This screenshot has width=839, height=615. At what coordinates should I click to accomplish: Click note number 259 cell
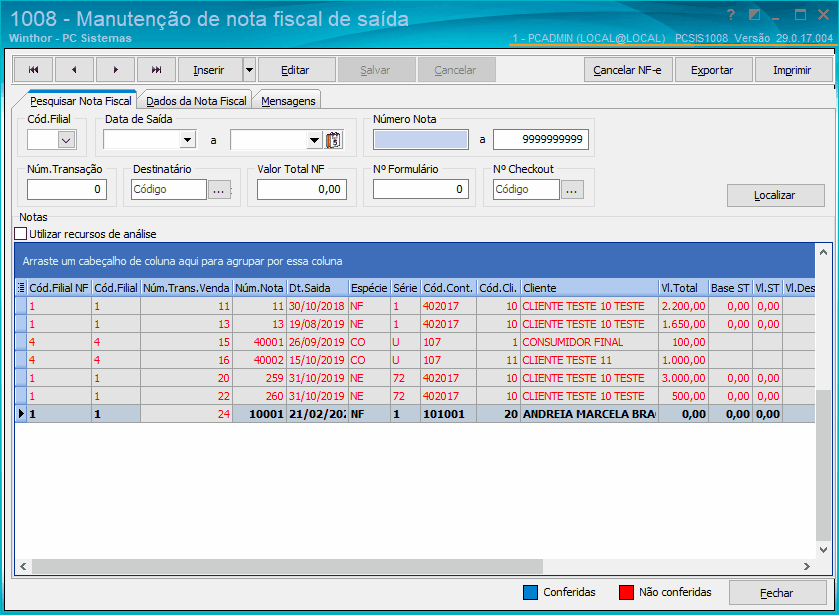coord(260,378)
